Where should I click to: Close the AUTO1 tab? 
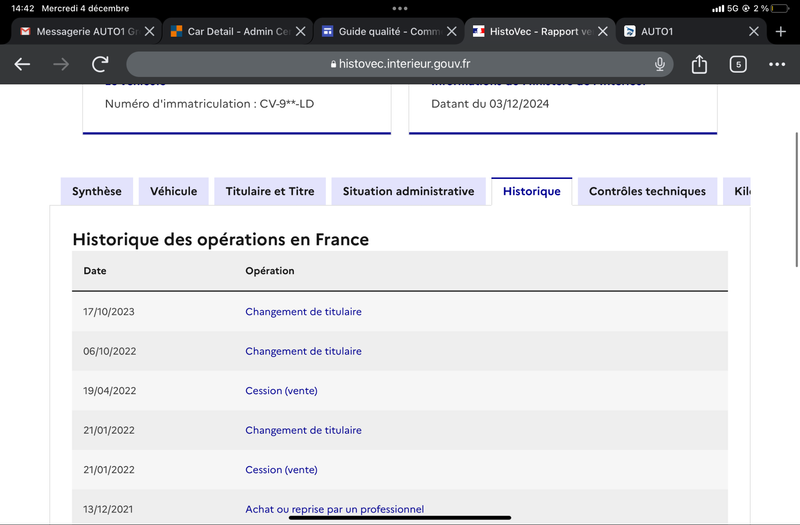754,32
